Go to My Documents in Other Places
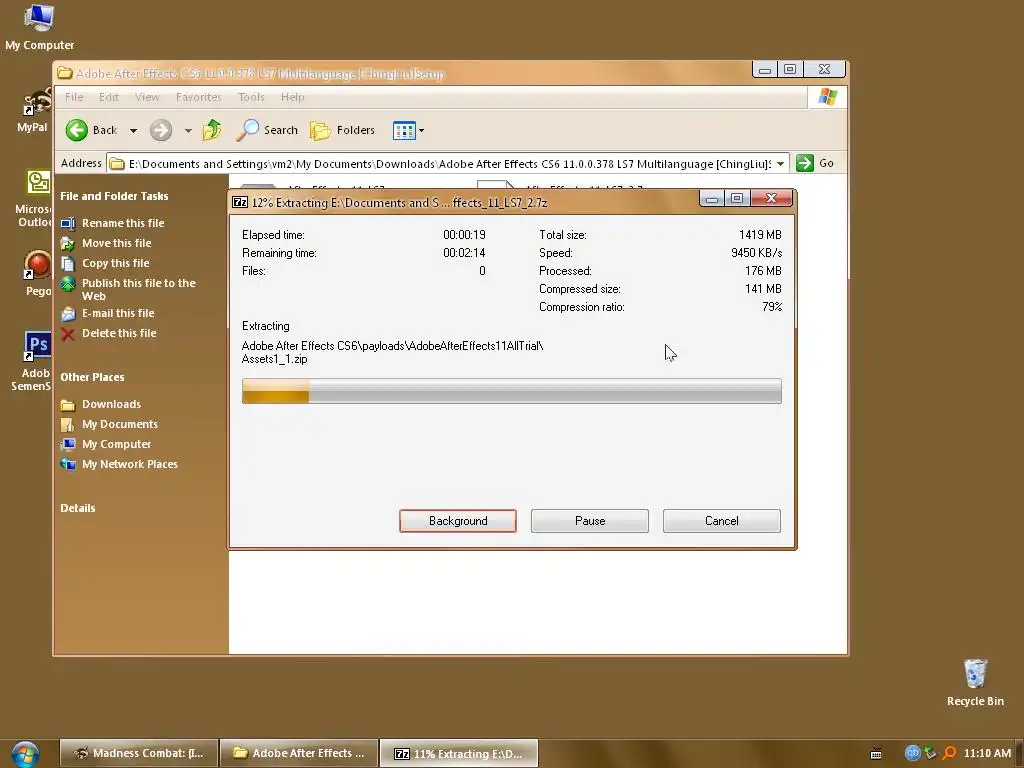Image resolution: width=1024 pixels, height=768 pixels. 120,424
